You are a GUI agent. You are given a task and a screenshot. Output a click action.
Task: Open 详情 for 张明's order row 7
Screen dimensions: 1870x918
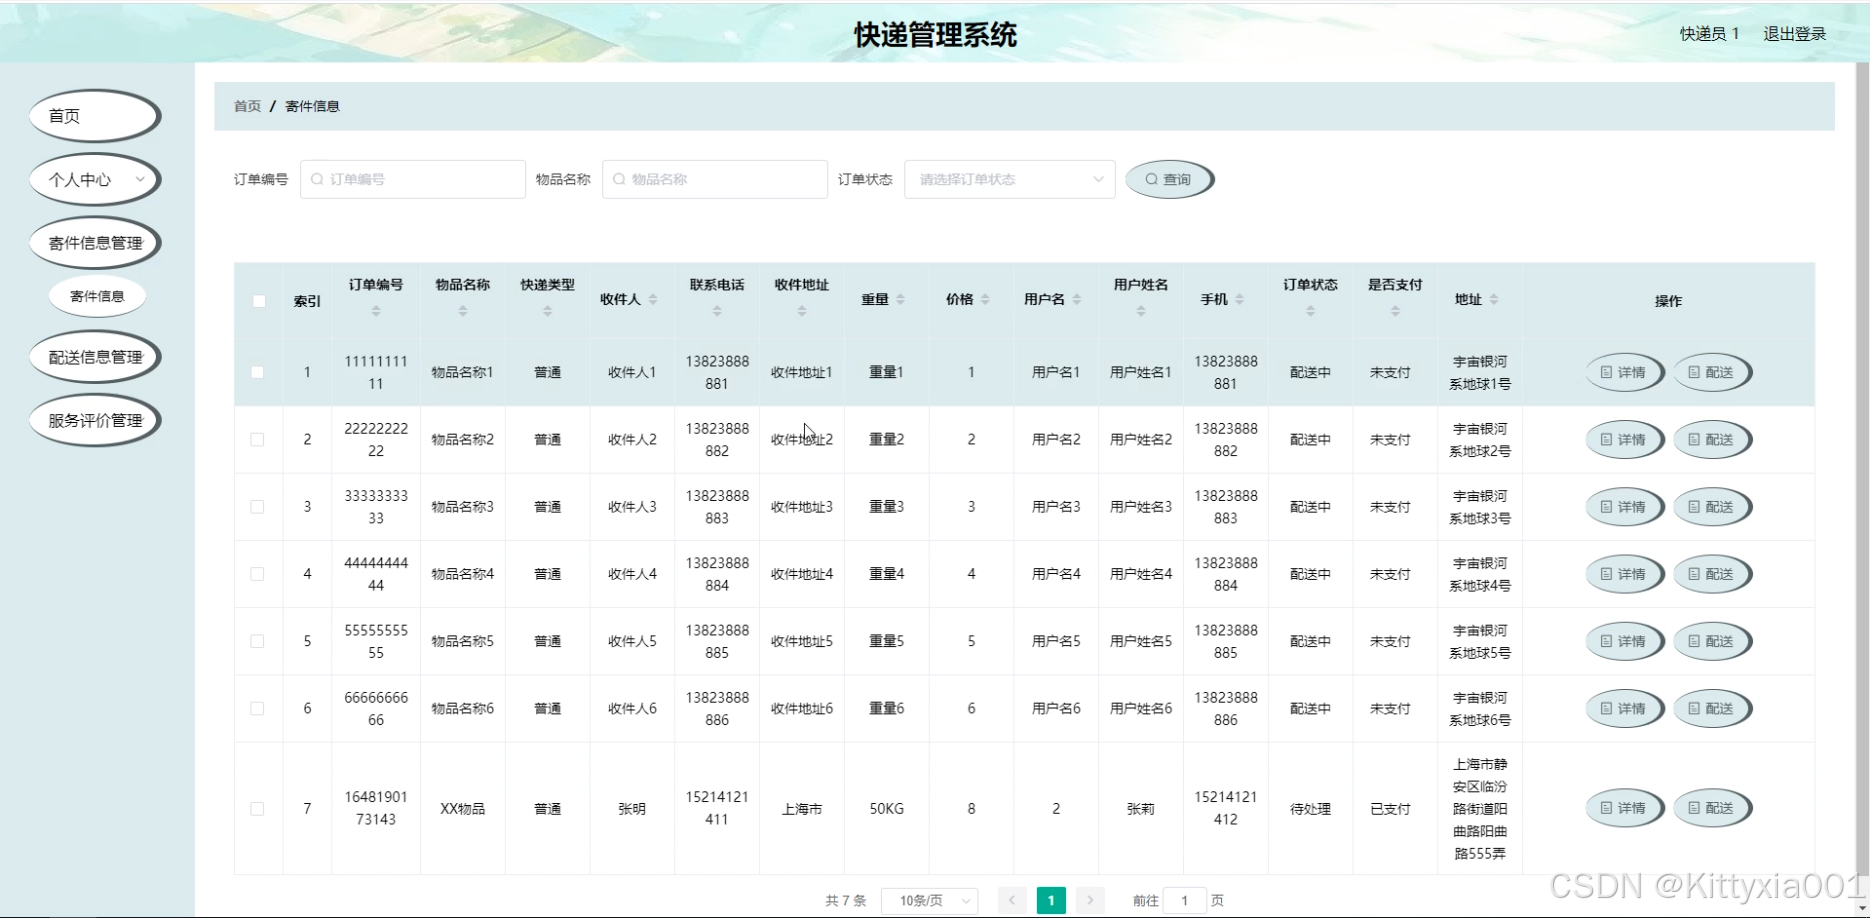1624,808
